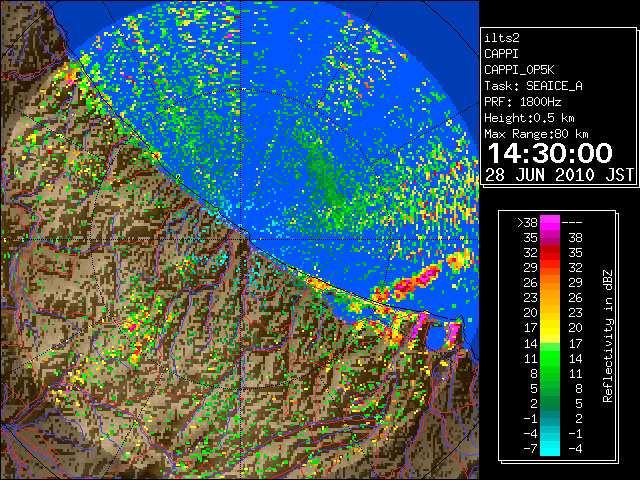Click the 'Max Range:80 km' line

pos(536,134)
